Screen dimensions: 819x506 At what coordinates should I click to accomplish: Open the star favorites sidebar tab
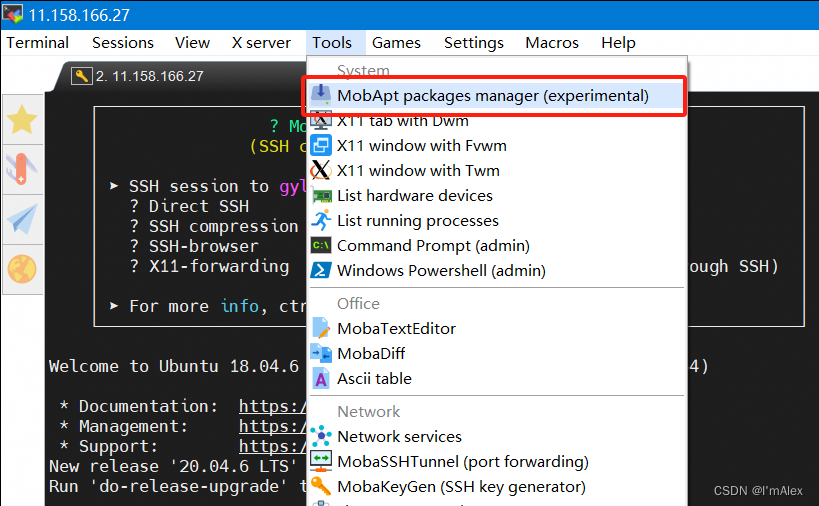coord(22,120)
